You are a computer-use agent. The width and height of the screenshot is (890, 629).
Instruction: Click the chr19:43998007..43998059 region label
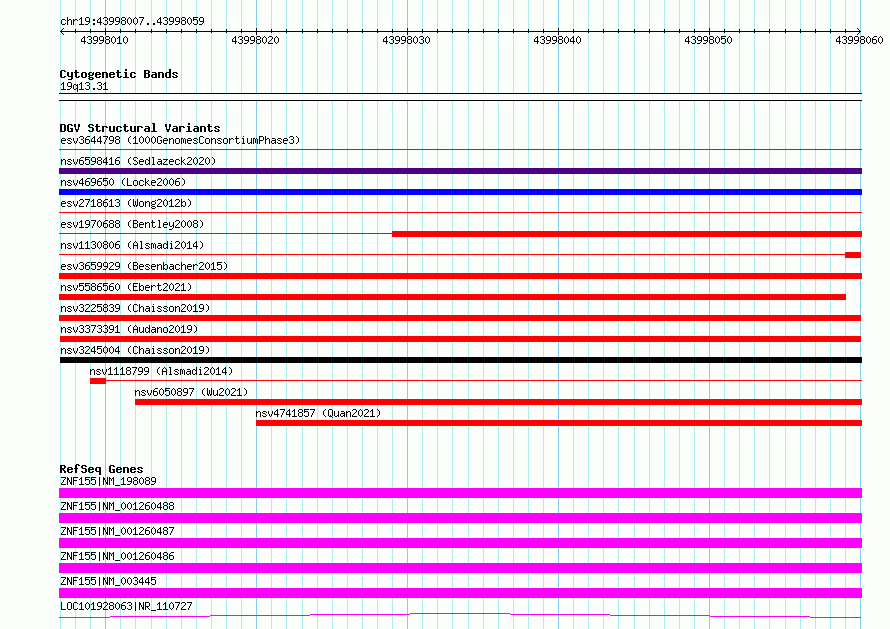click(x=132, y=21)
